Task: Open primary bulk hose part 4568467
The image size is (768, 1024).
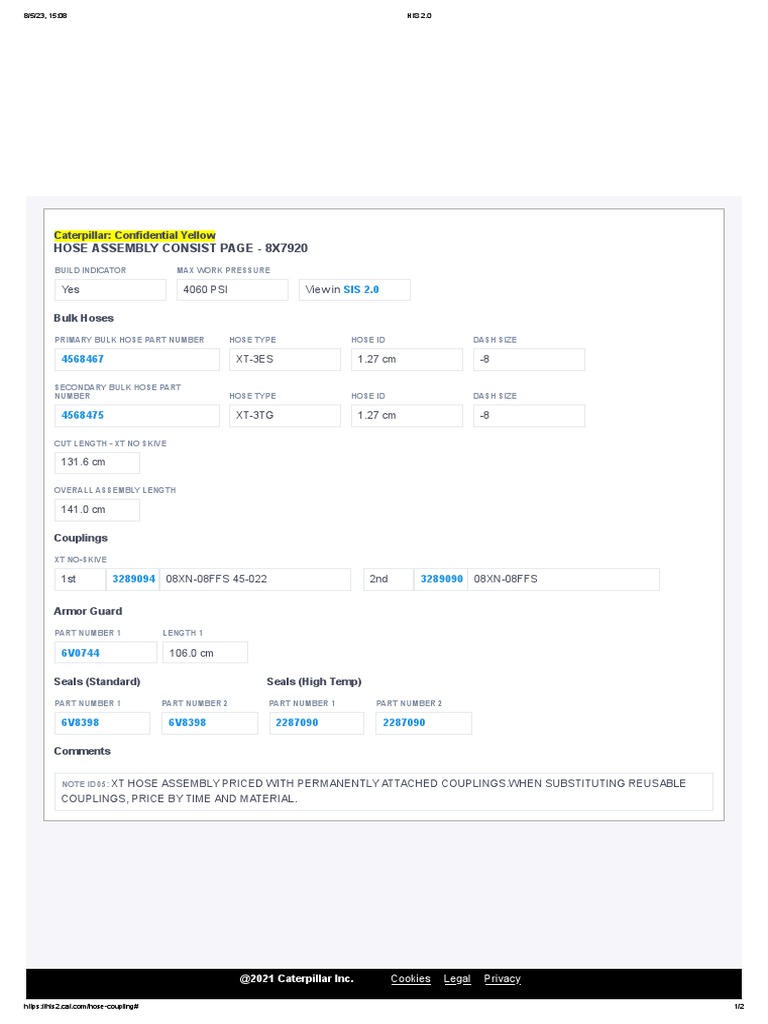Action: pyautogui.click(x=82, y=359)
